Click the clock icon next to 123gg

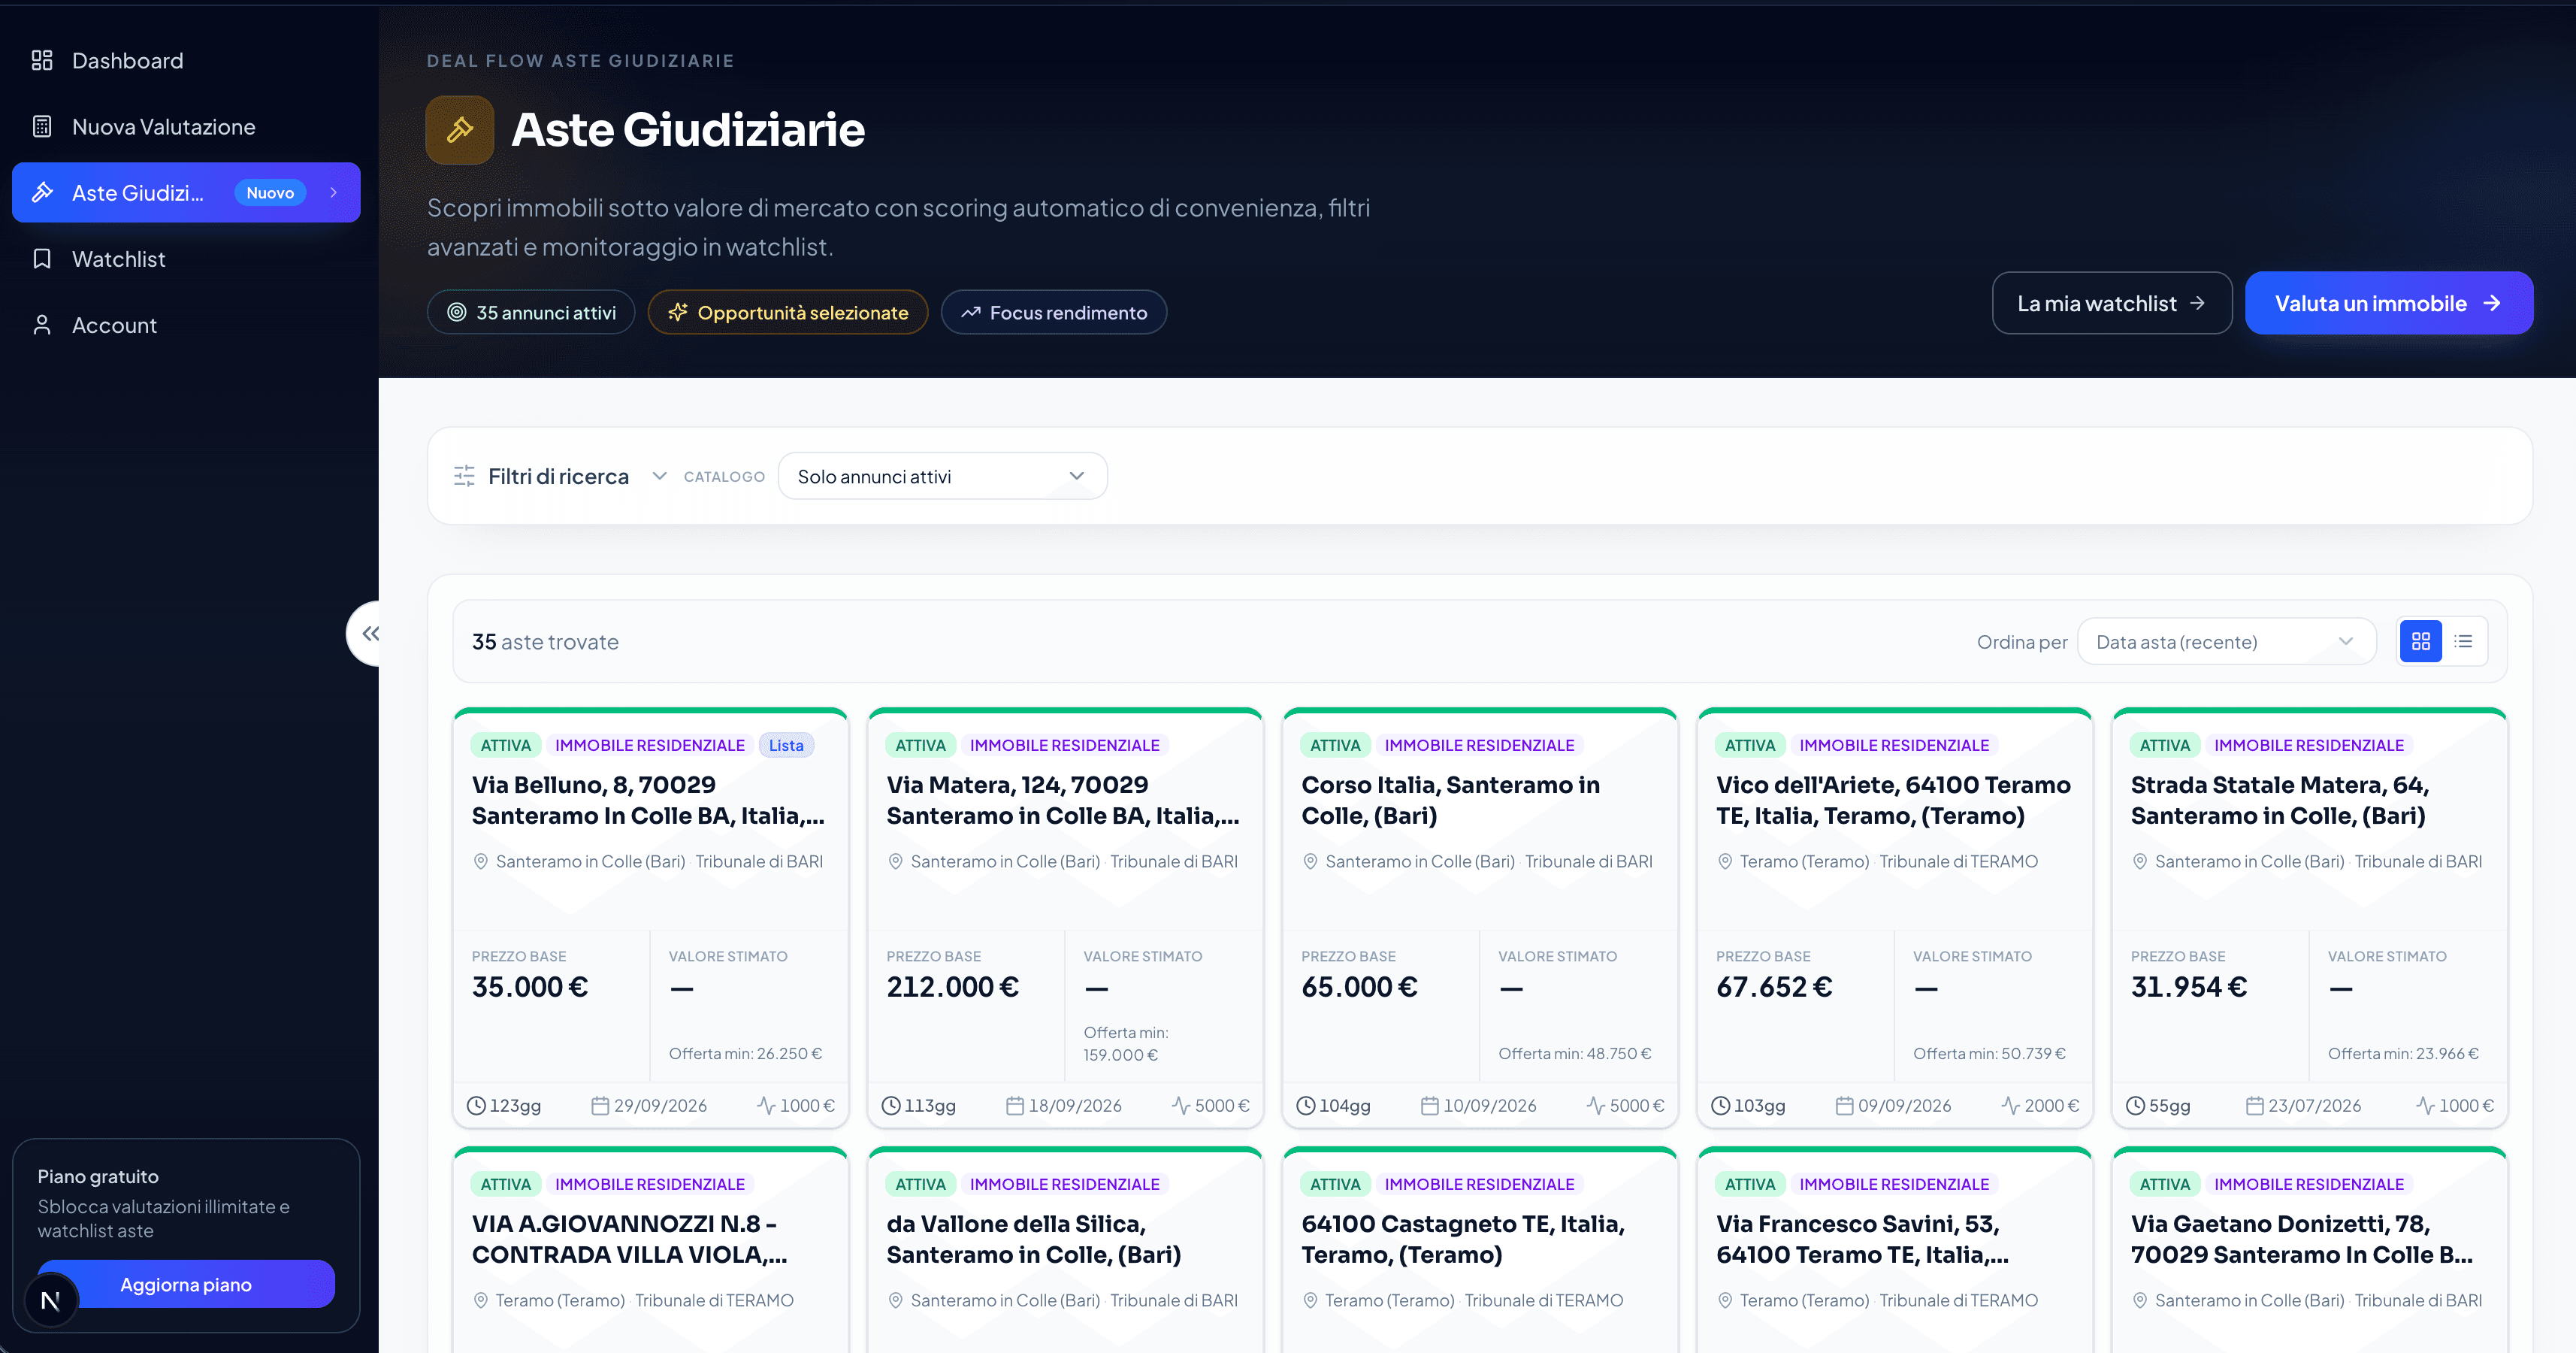click(477, 1106)
